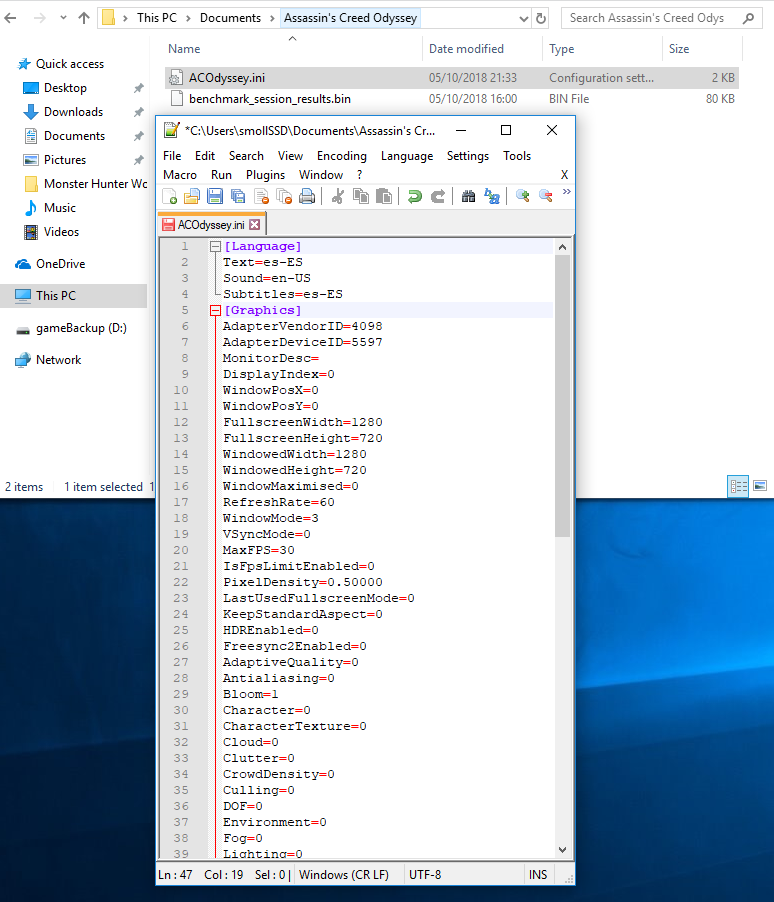Refresh the Explorer folder view
774x902 pixels.
point(541,18)
